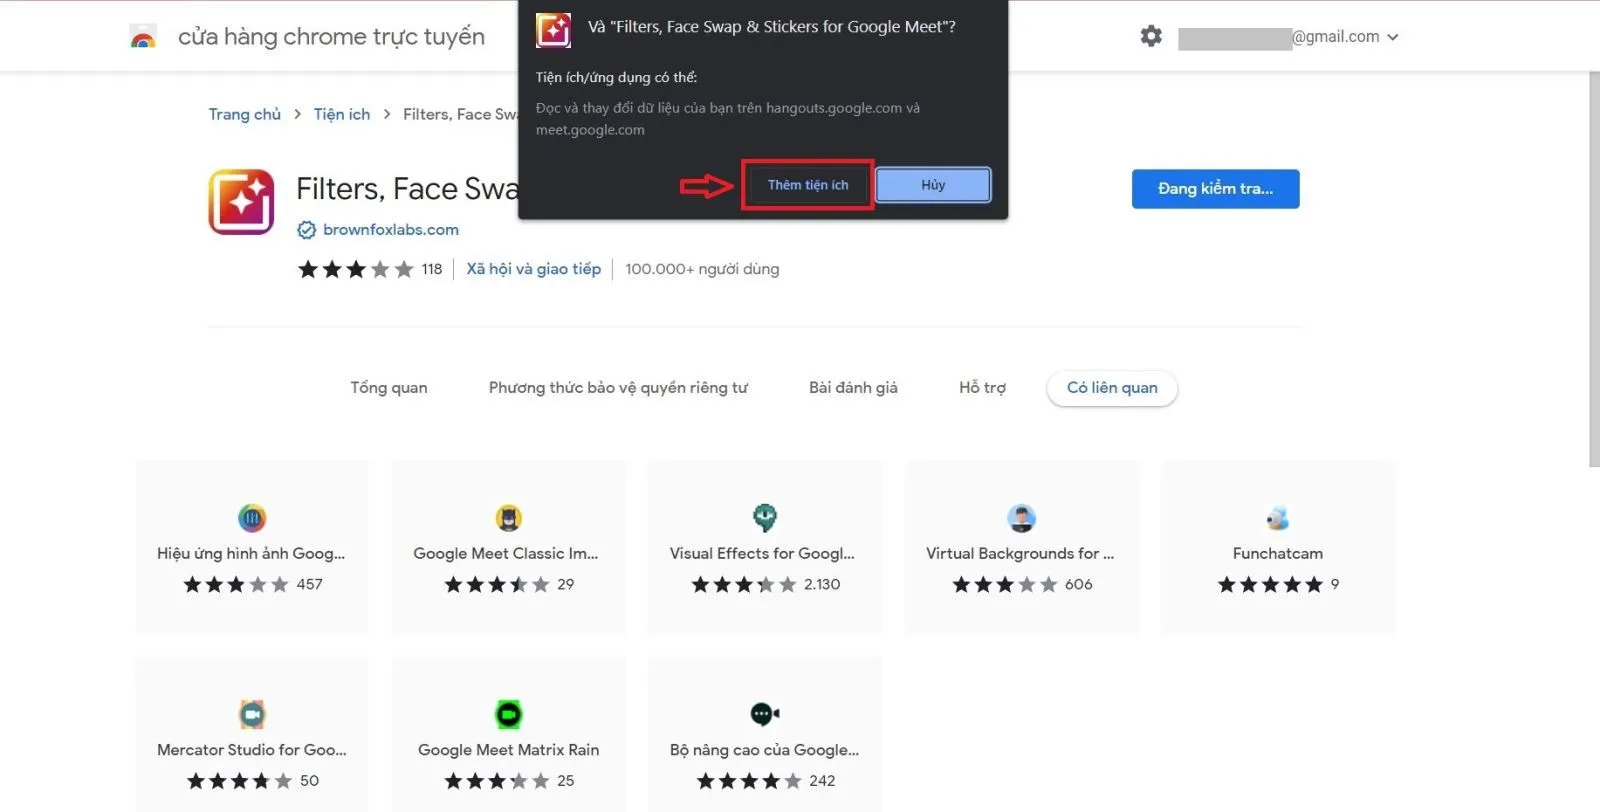
Task: Open Google Meet Classic Im... title
Action: coord(506,554)
